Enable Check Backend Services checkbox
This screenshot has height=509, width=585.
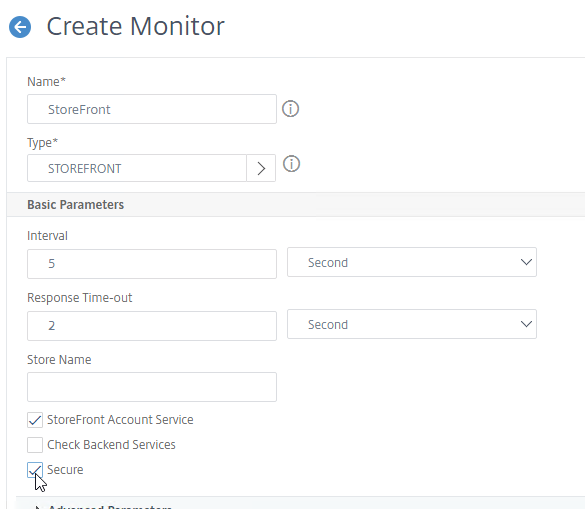tap(35, 445)
